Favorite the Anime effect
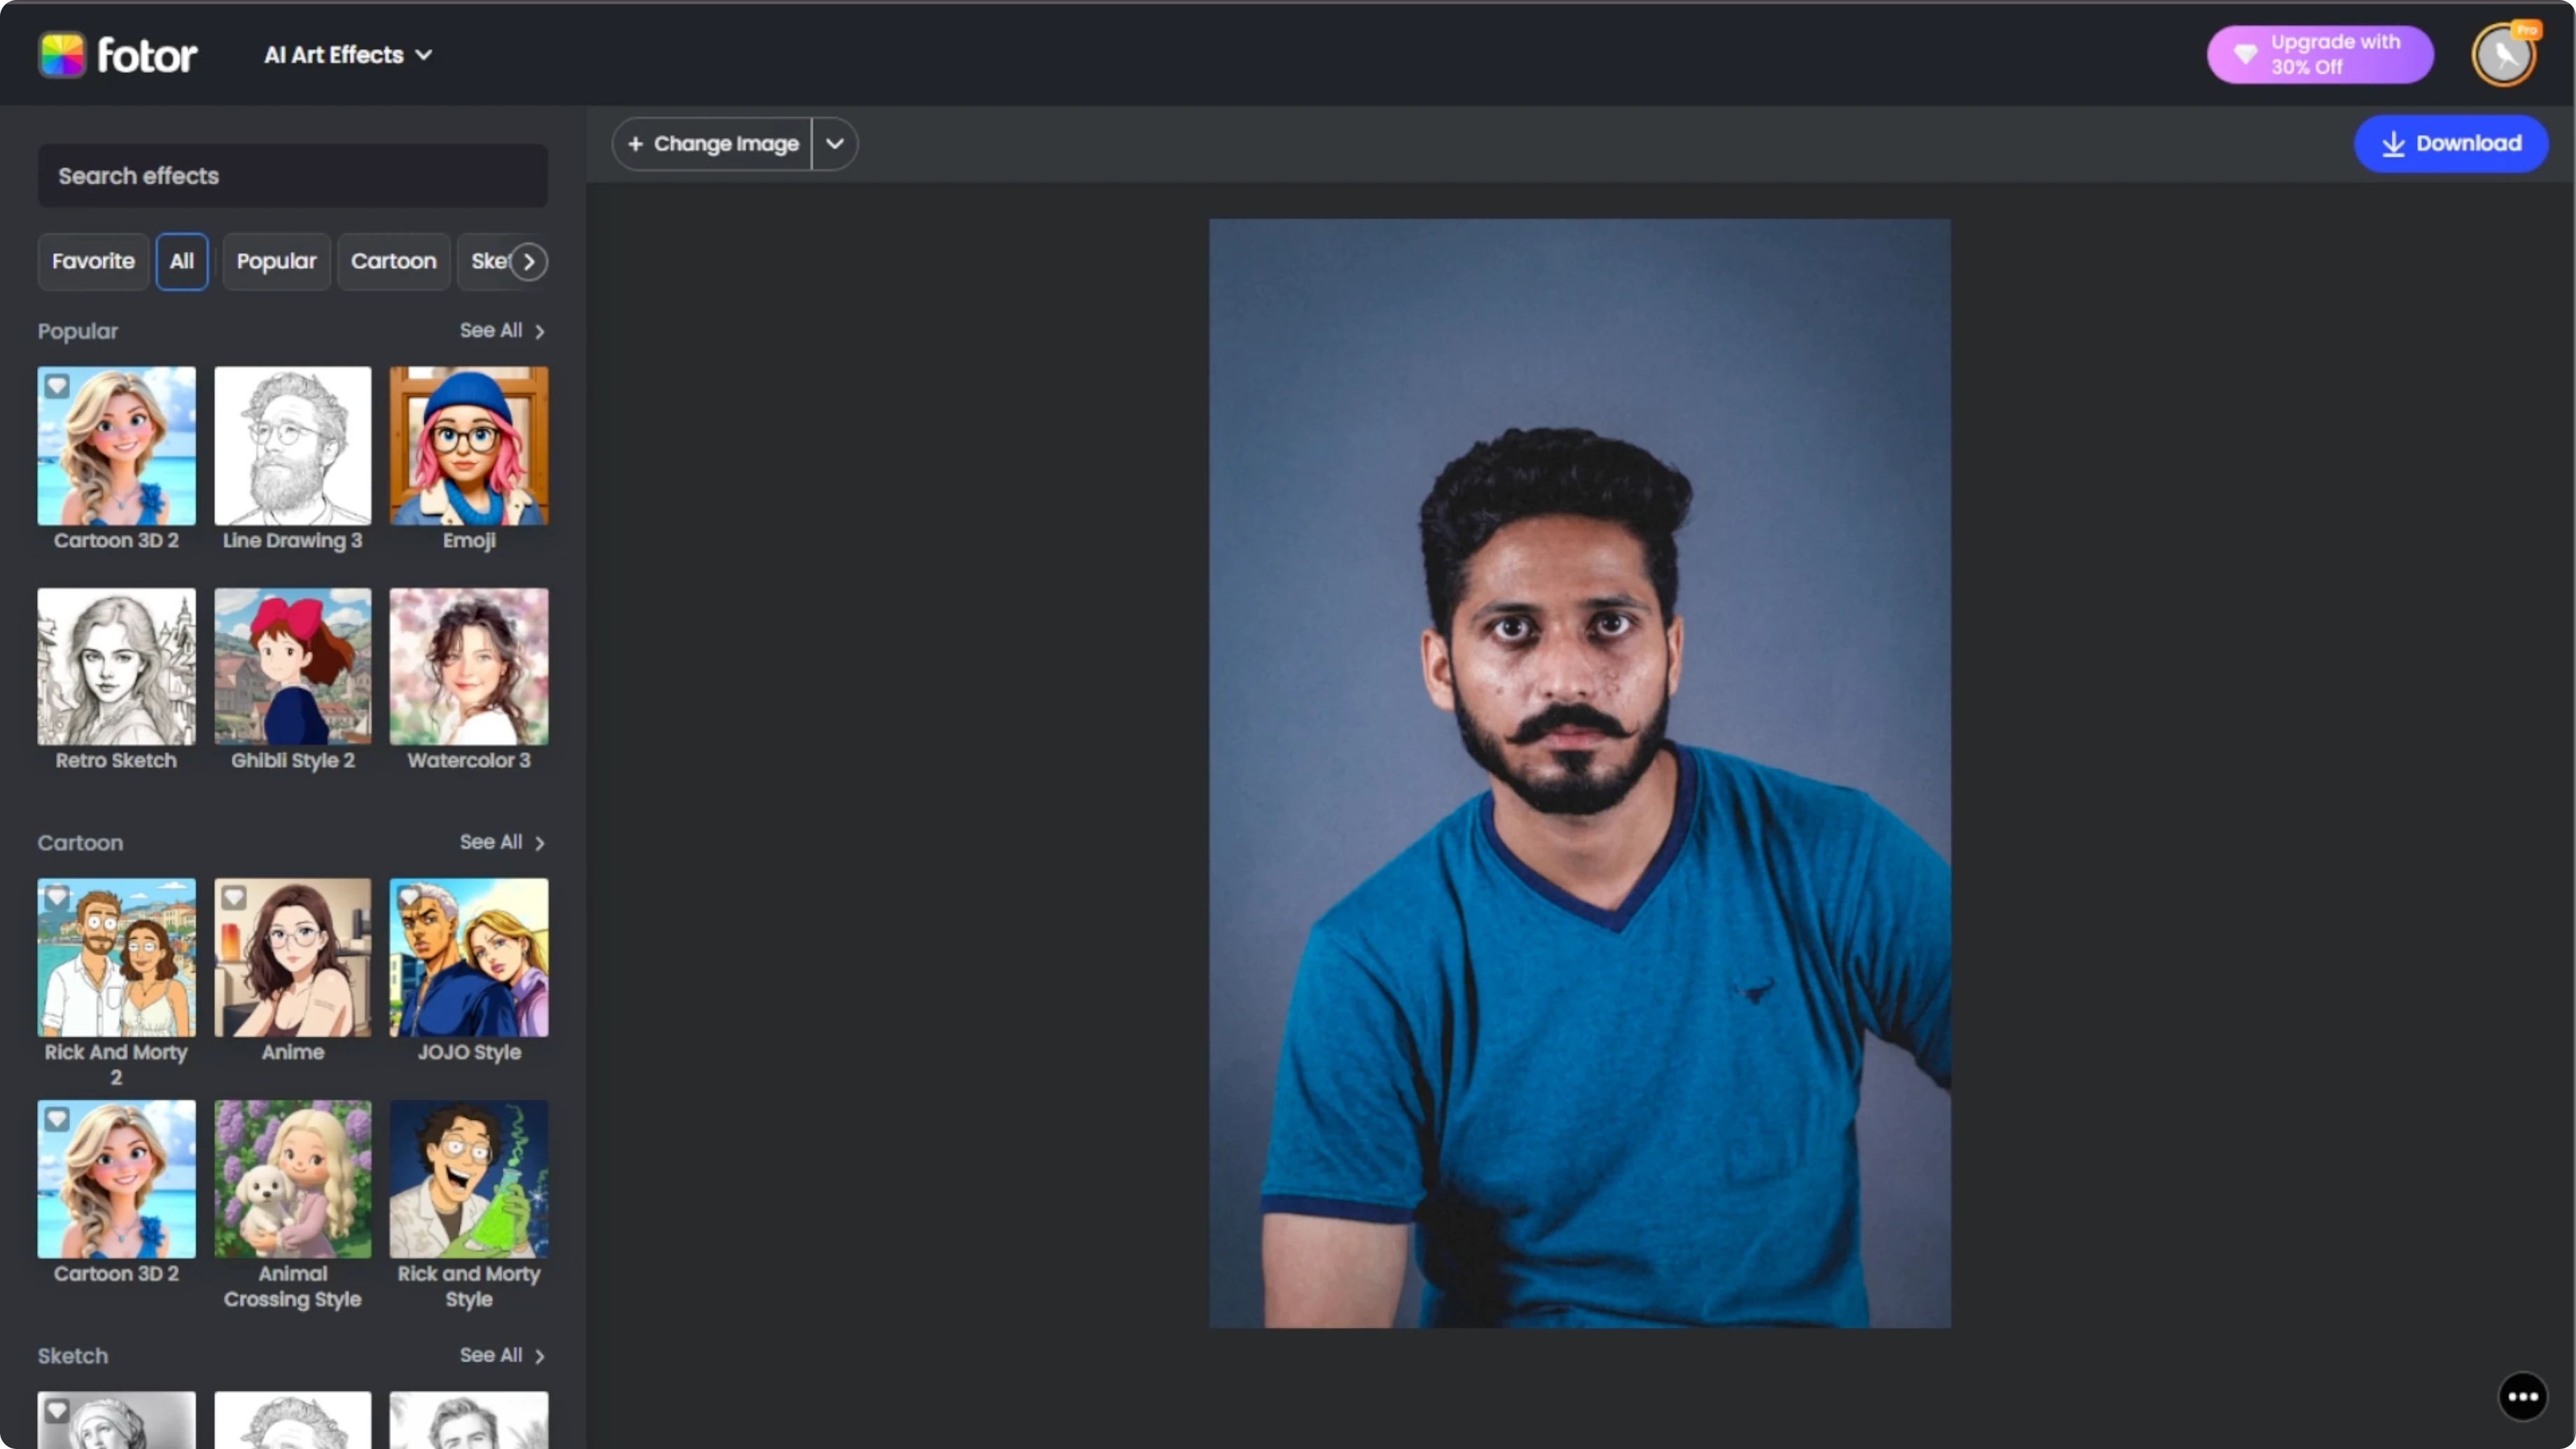 pos(233,897)
